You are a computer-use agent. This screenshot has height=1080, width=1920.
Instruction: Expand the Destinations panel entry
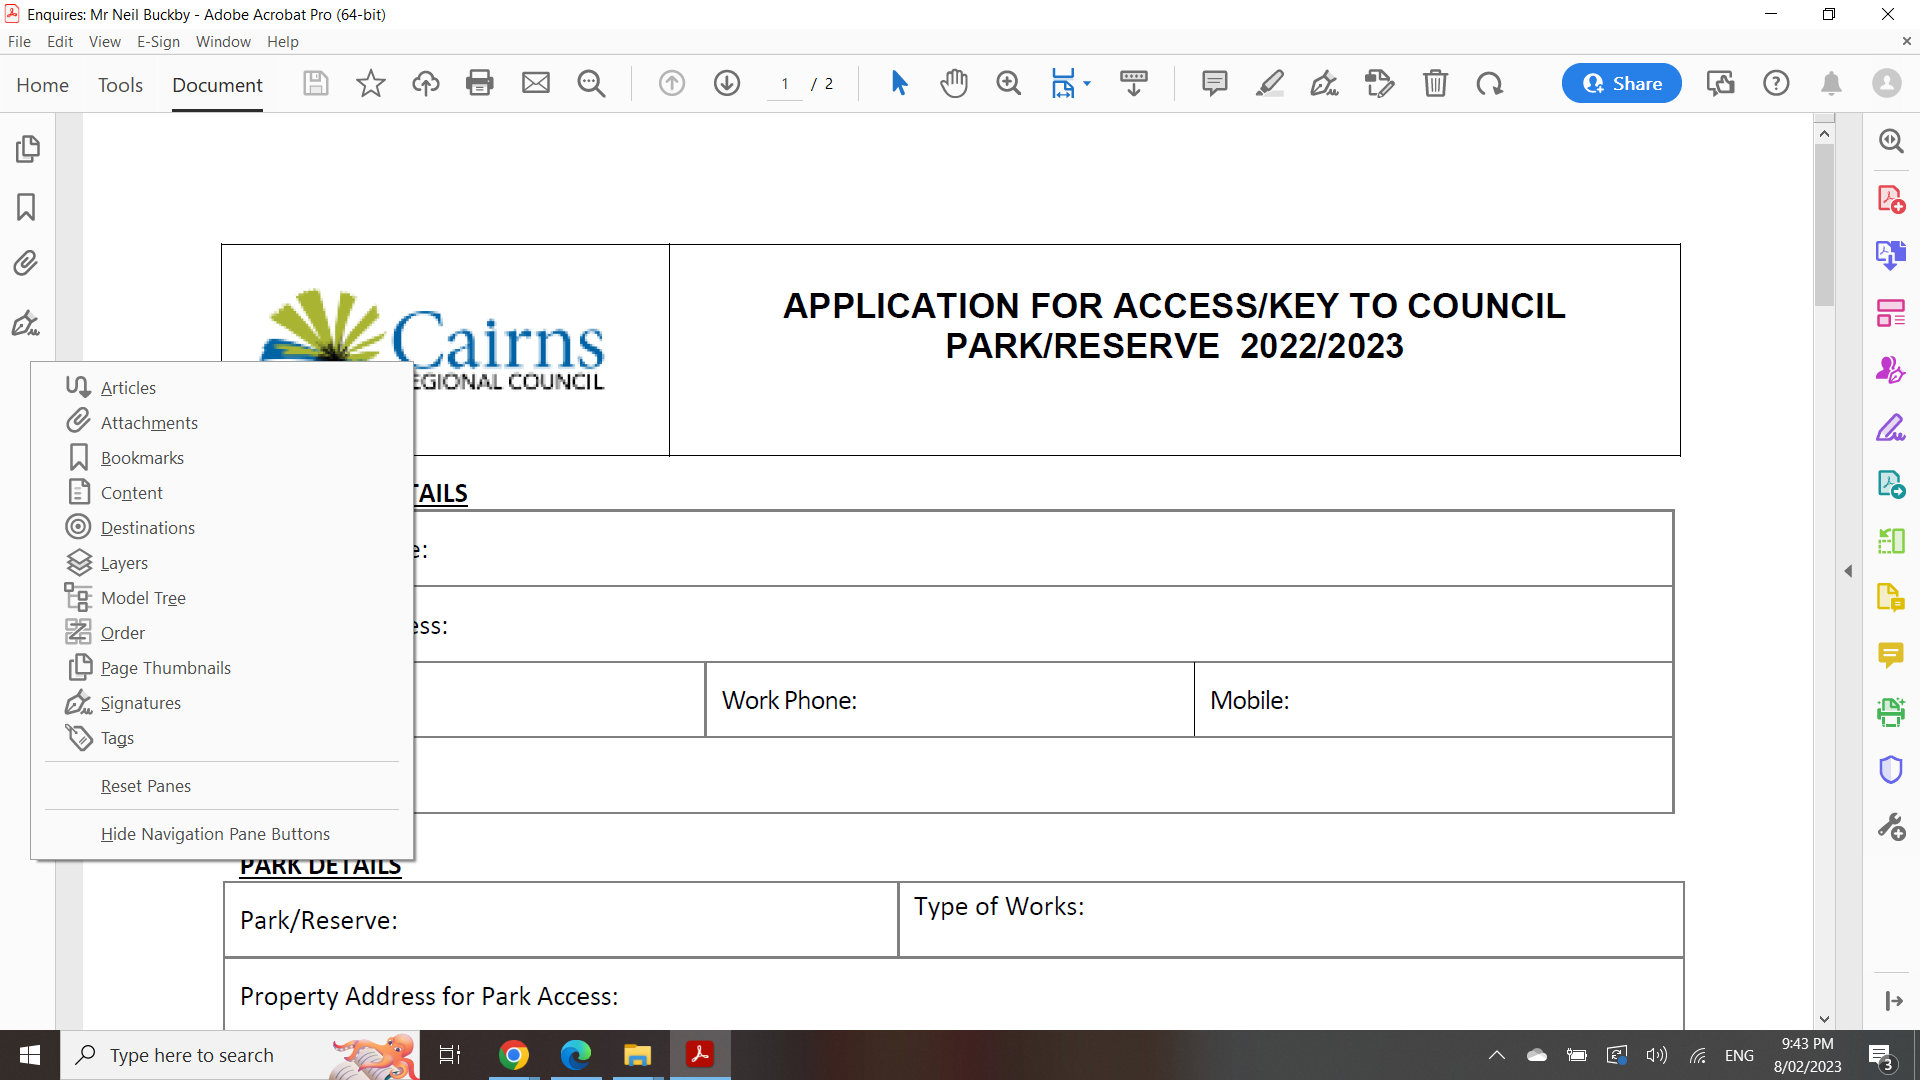click(x=148, y=526)
